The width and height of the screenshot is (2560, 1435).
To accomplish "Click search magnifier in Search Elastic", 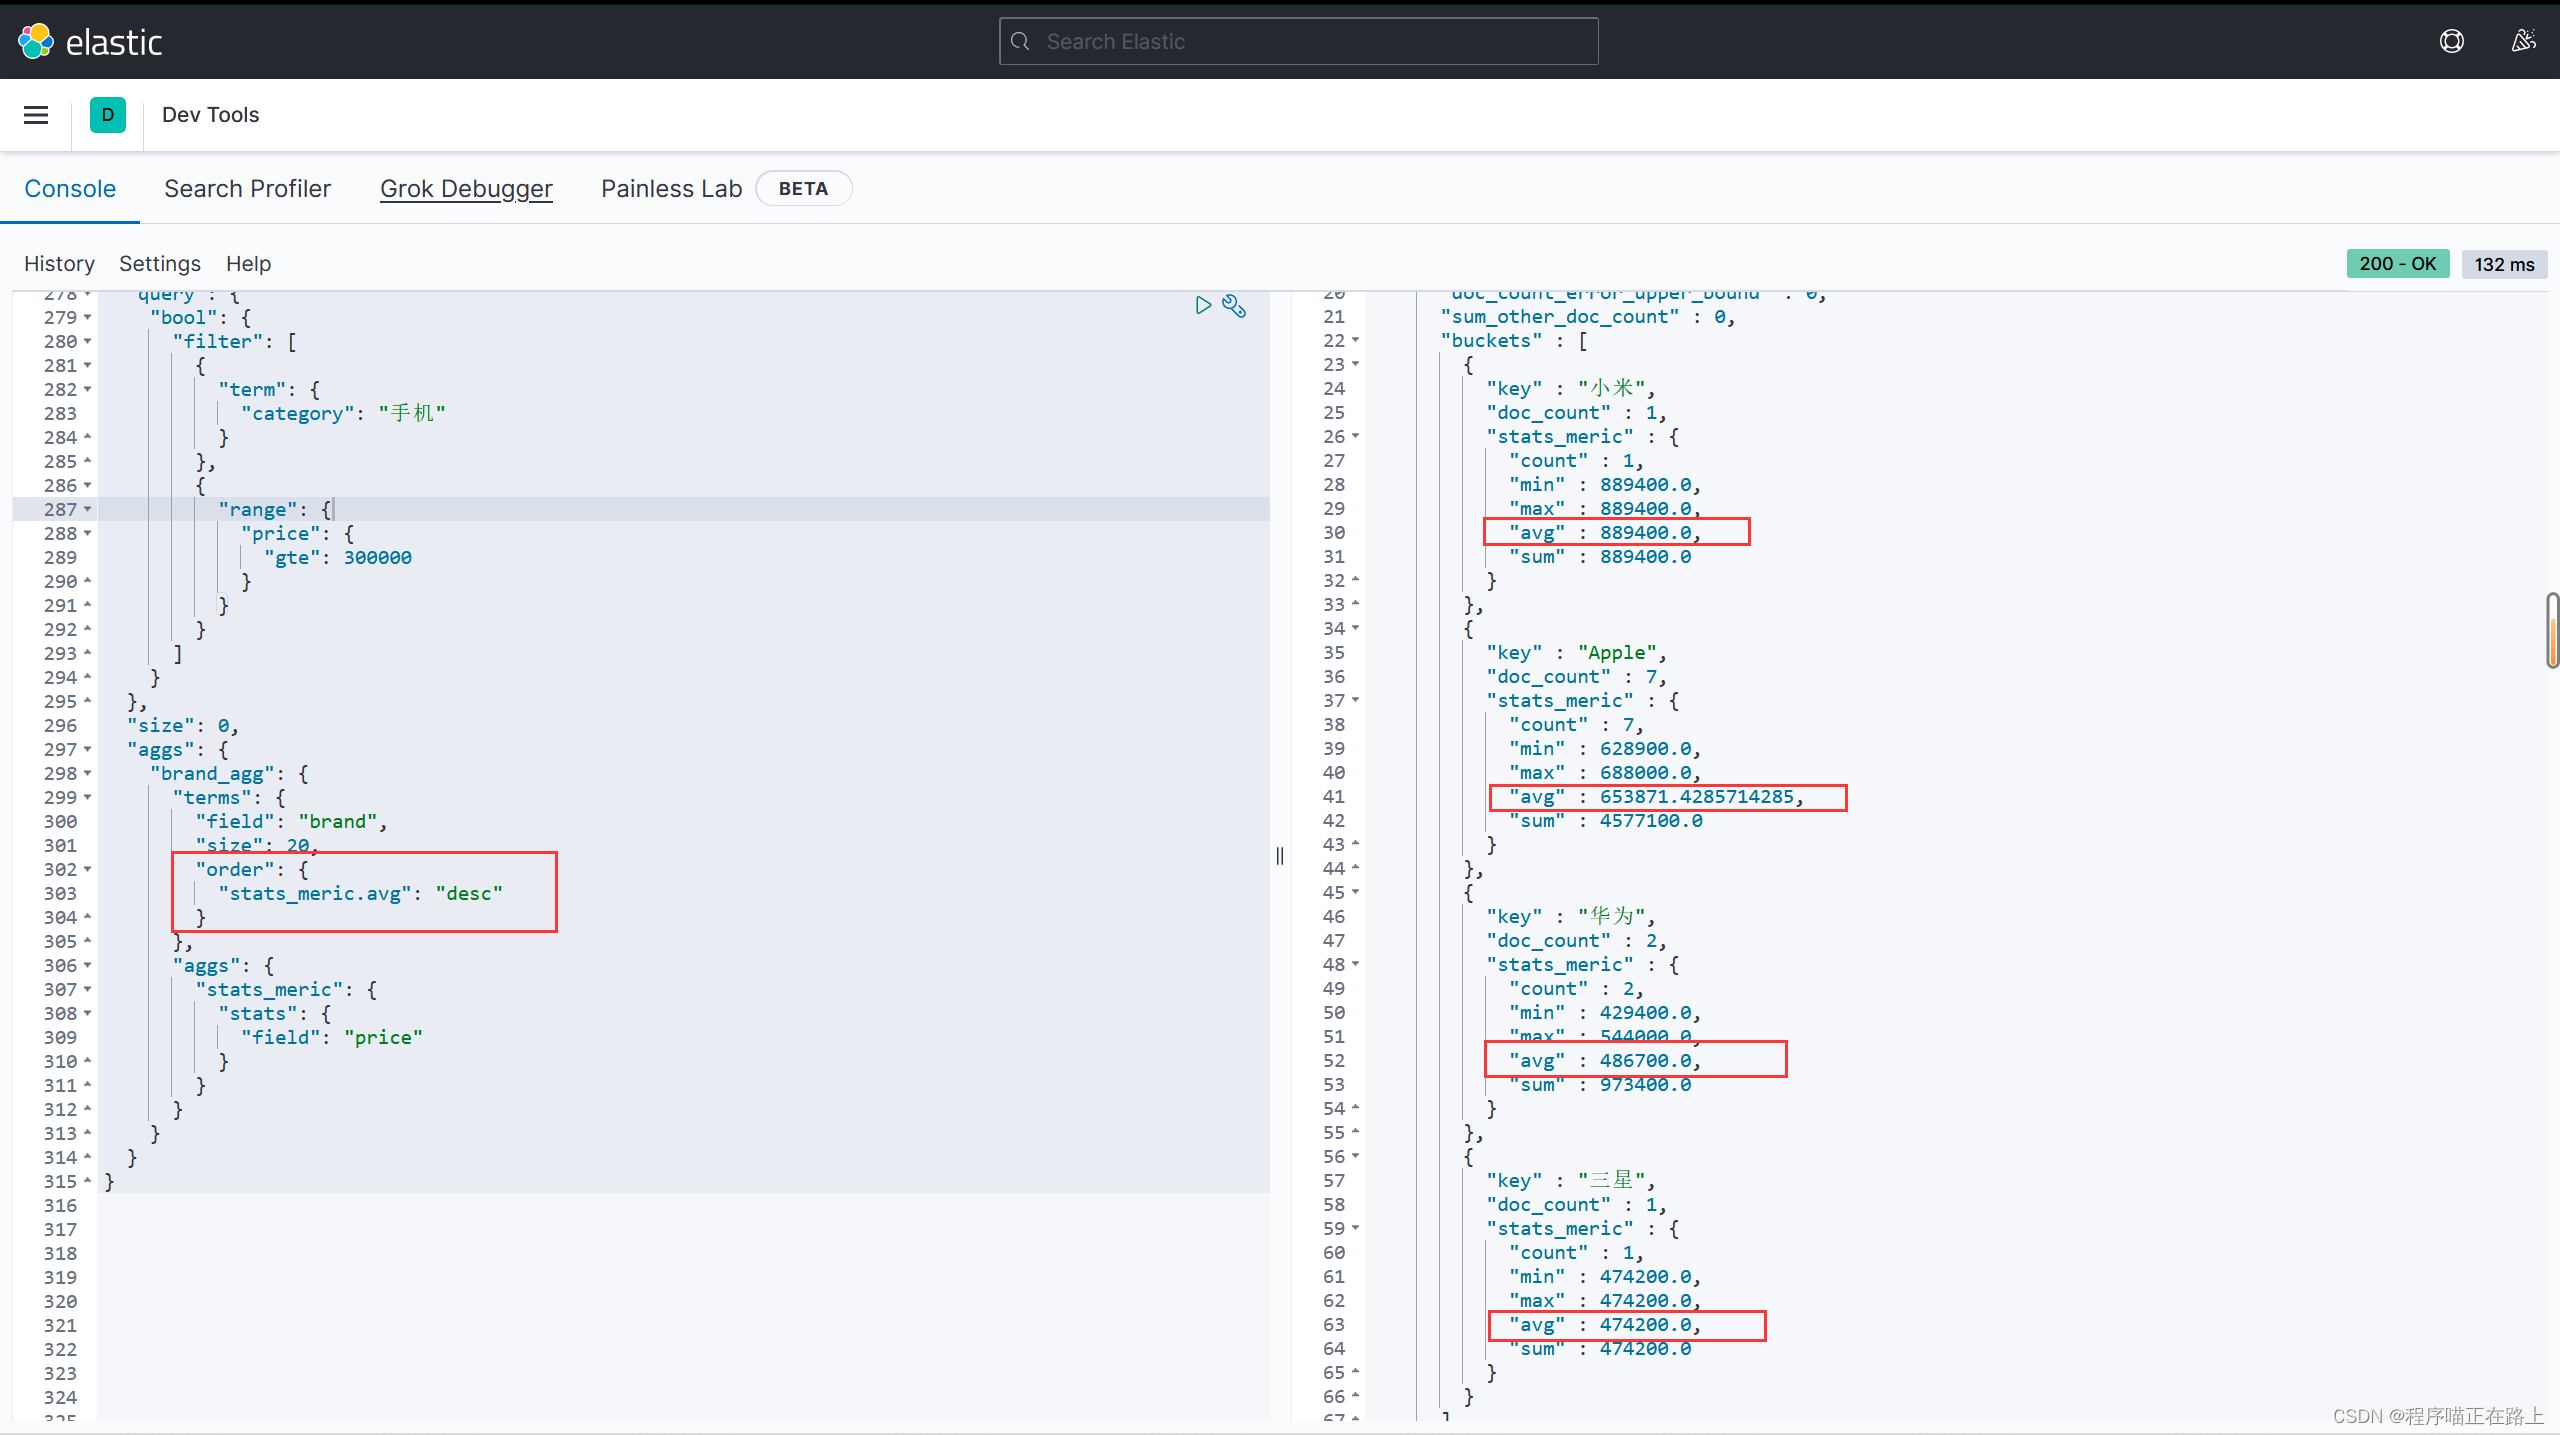I will 1020,41.
